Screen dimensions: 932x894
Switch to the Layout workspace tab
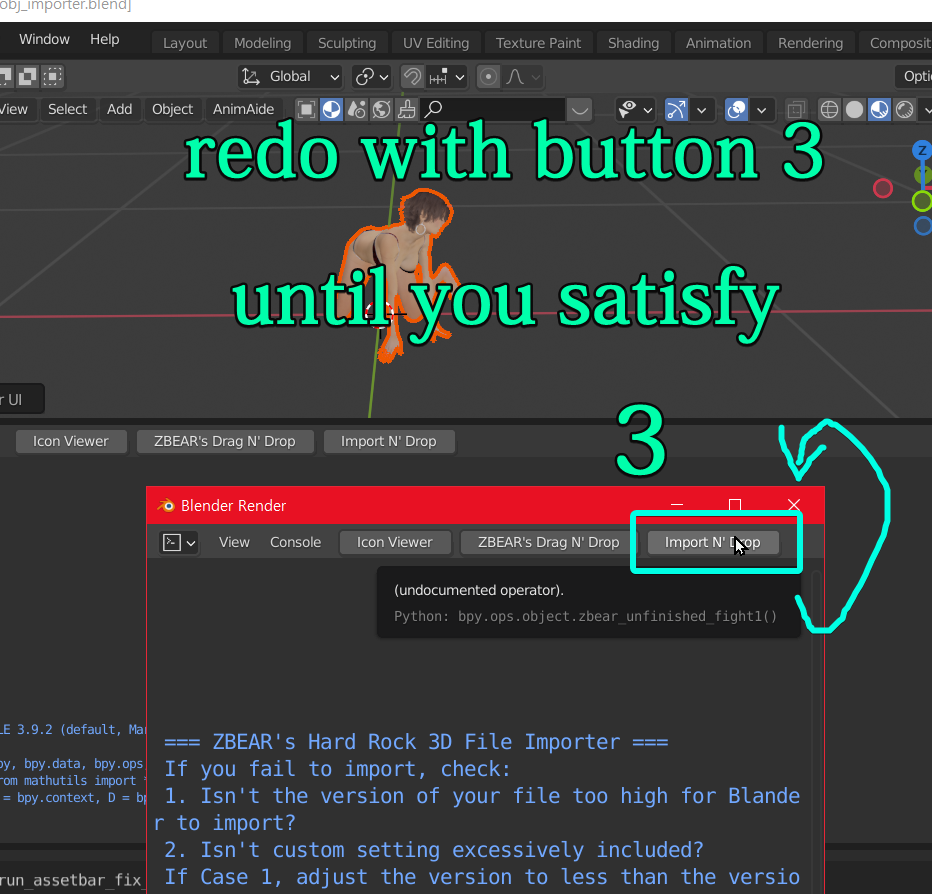tap(185, 43)
